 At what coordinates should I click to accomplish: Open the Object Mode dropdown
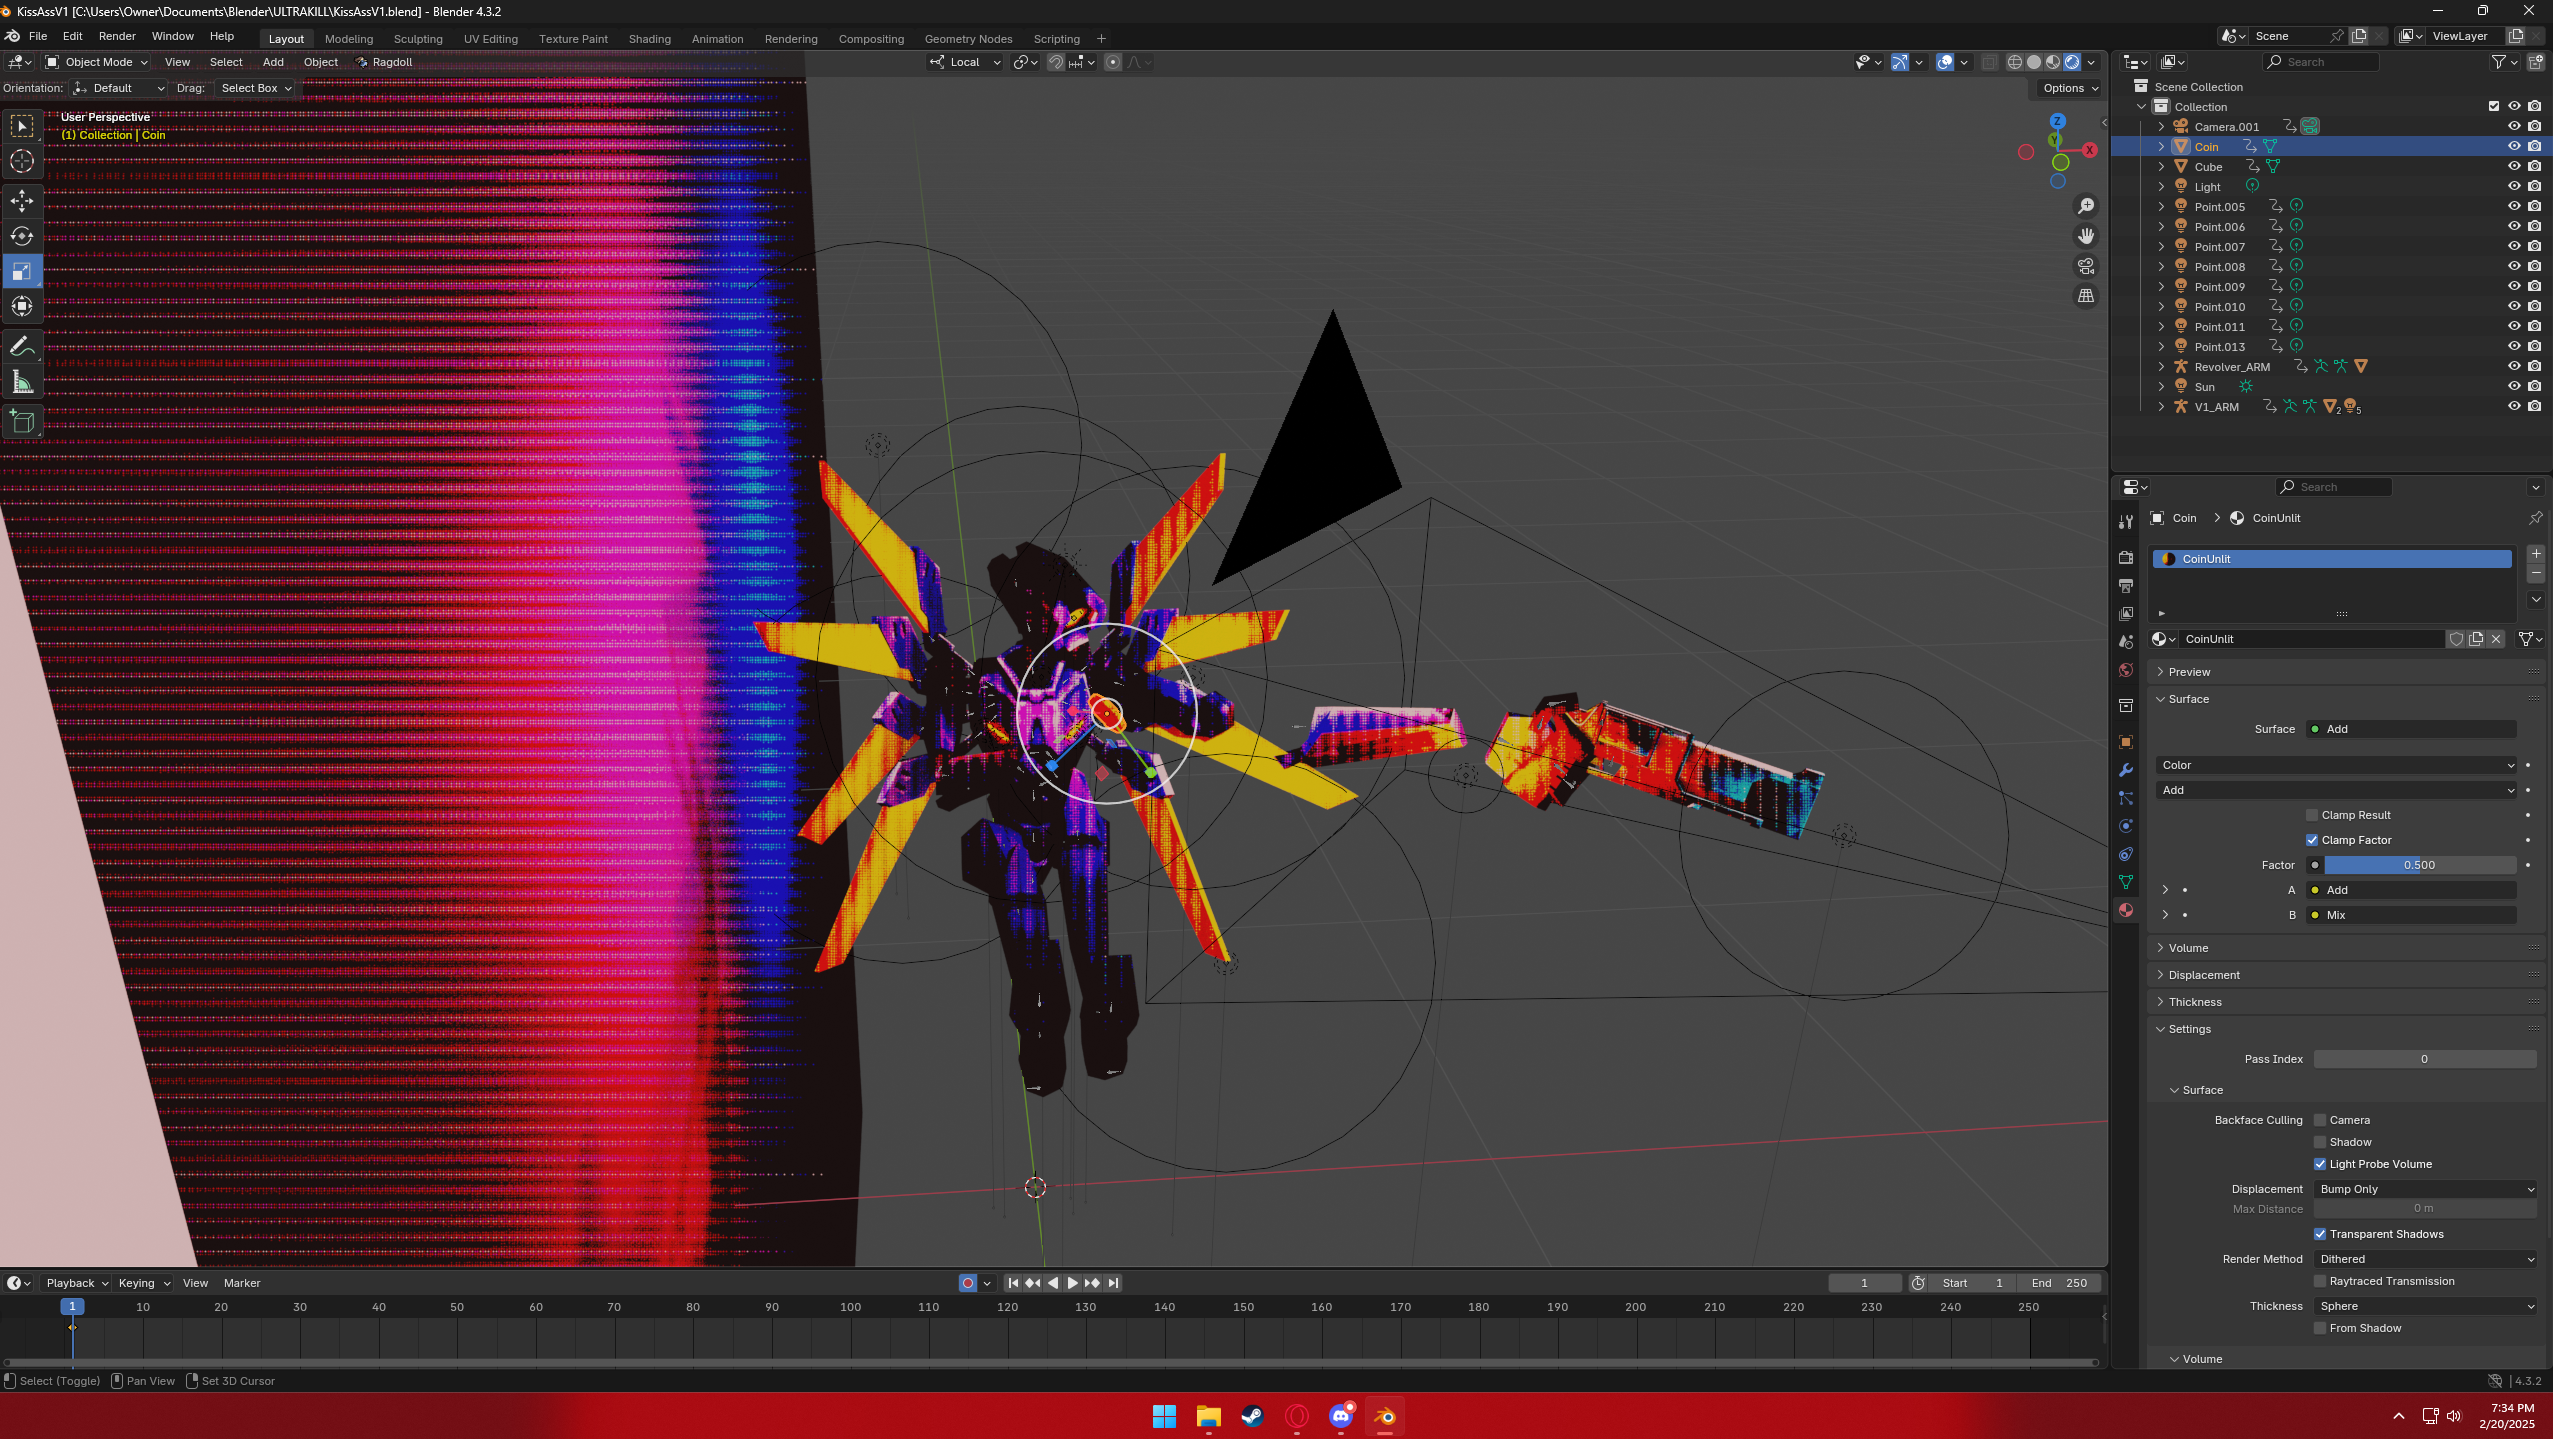coord(97,62)
